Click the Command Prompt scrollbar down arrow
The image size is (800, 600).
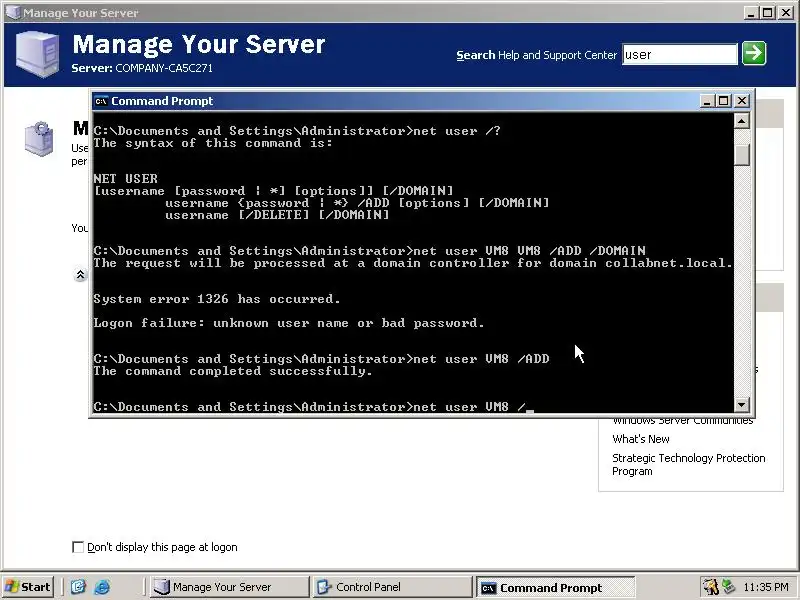741,405
